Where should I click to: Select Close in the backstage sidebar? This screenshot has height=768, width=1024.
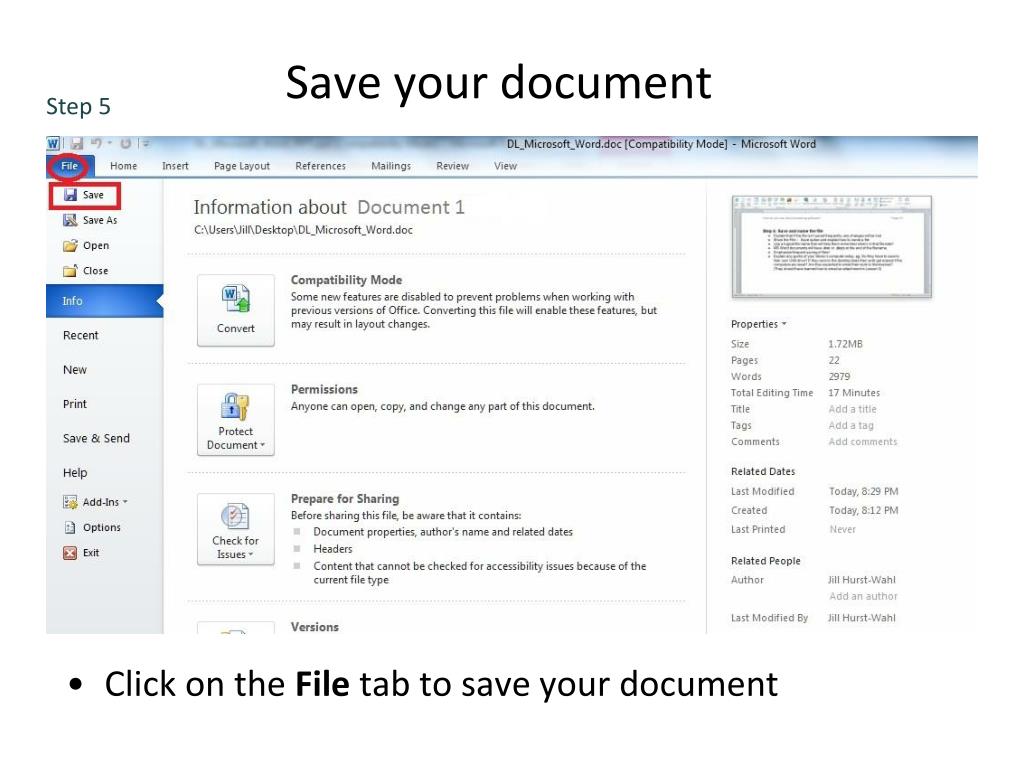click(86, 270)
